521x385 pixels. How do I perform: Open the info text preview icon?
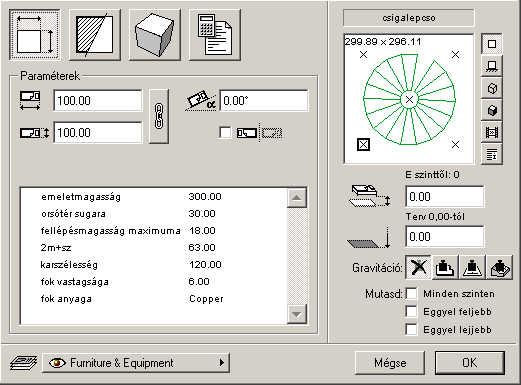pos(492,154)
